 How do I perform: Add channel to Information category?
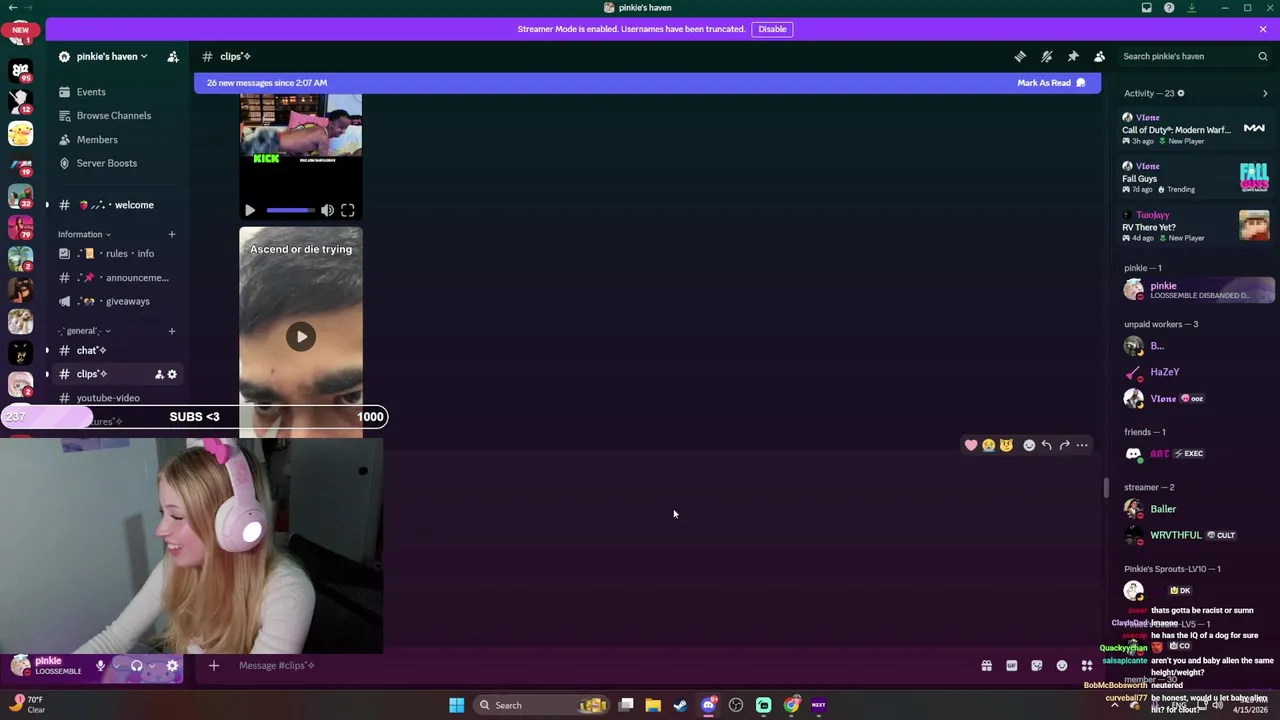(x=172, y=235)
